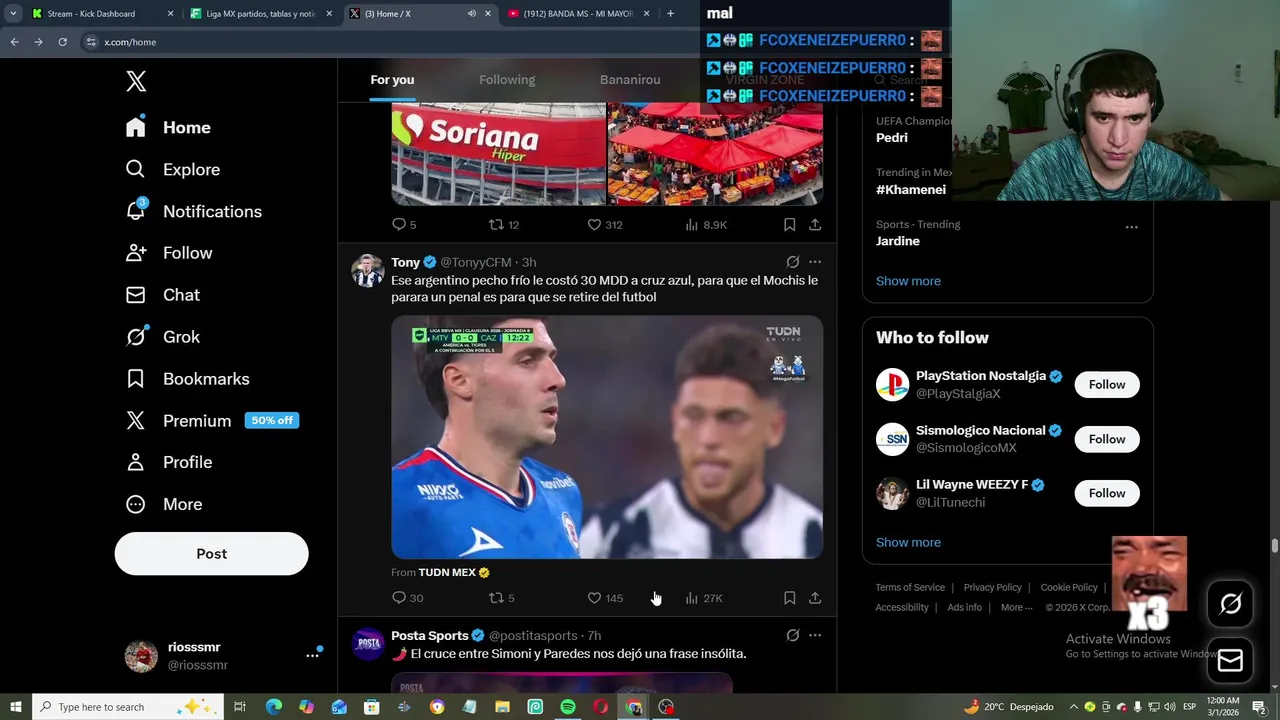The image size is (1280, 720).
Task: Open the #Khamenei trending topic
Action: (x=910, y=190)
